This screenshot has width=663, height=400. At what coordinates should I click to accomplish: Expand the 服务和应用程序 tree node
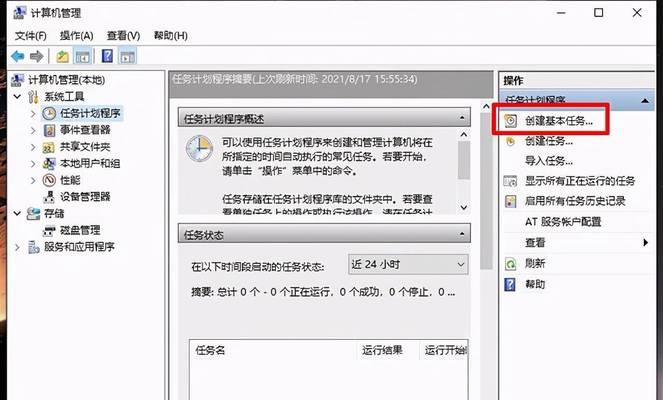[x=17, y=247]
